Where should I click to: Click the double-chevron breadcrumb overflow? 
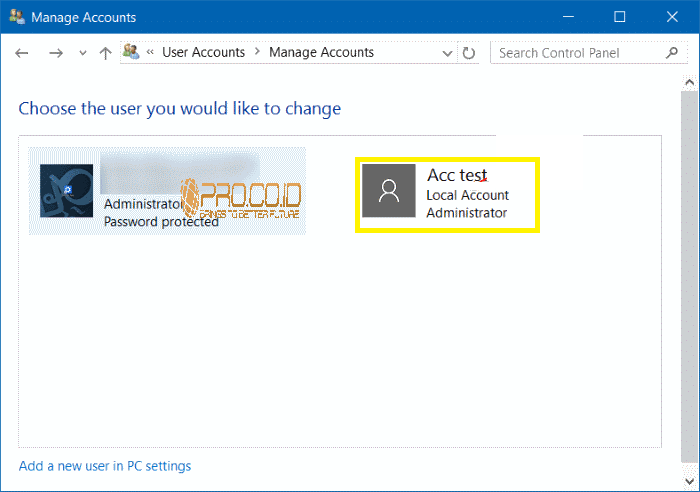pos(150,52)
